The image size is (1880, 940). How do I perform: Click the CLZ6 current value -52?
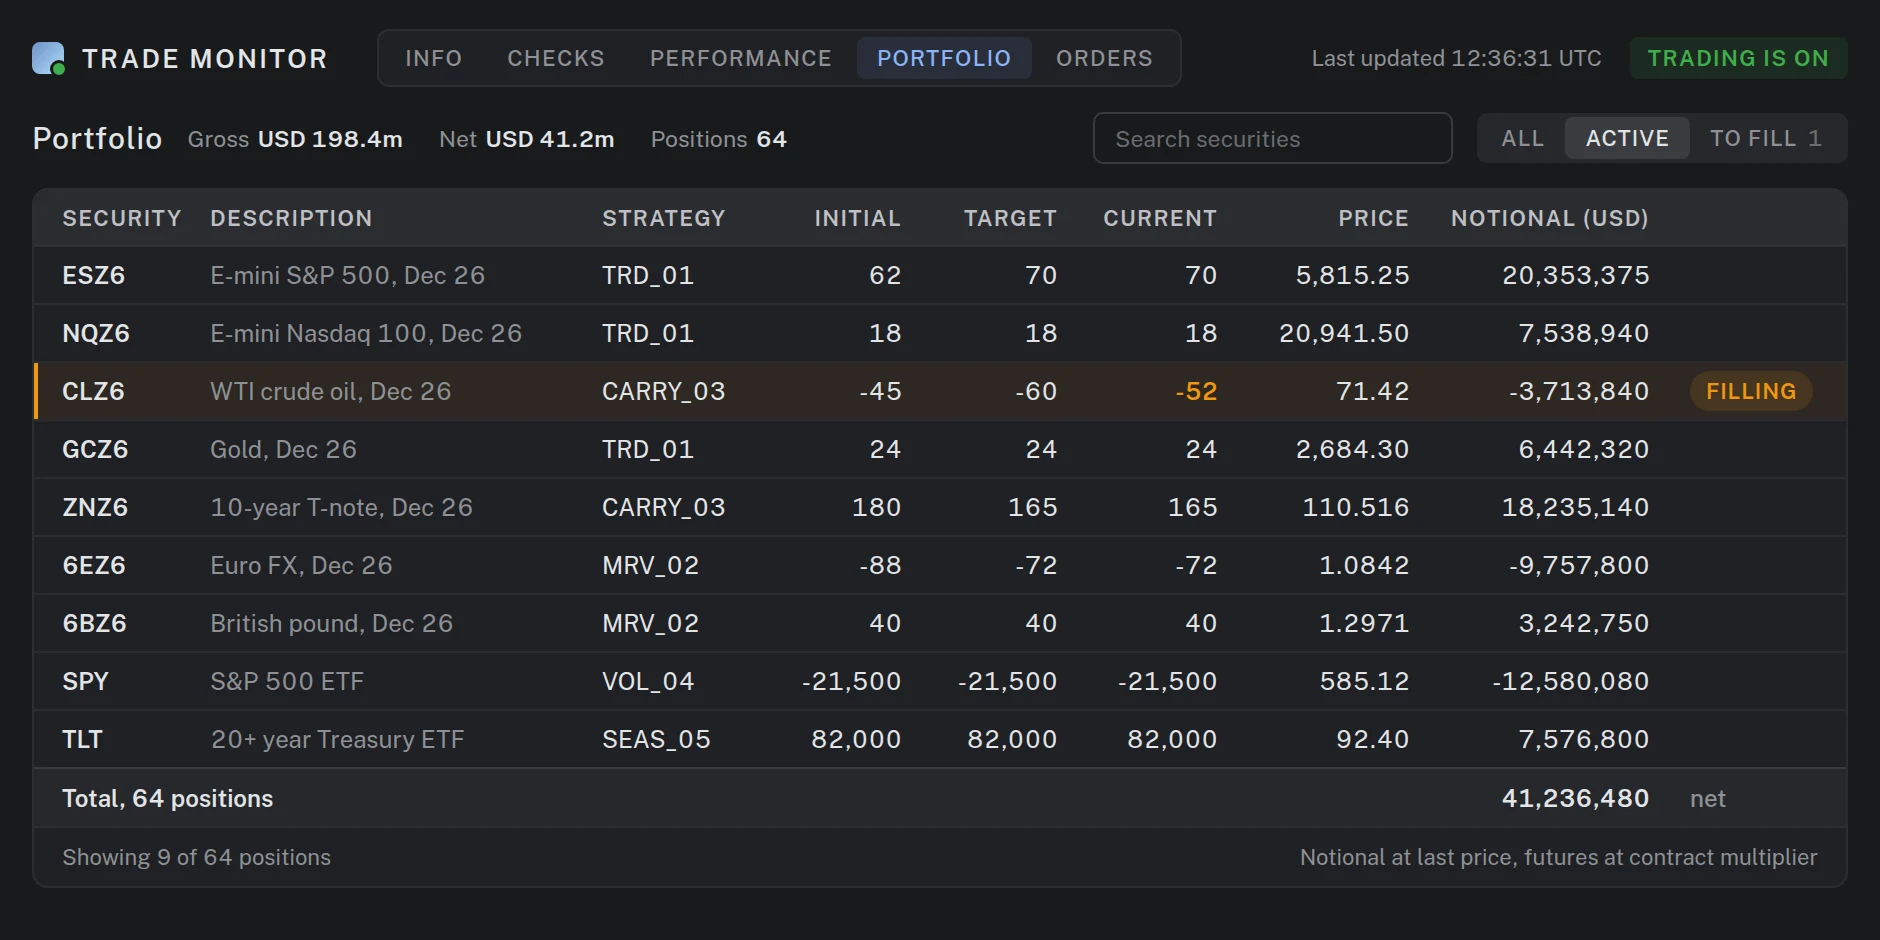click(x=1196, y=391)
